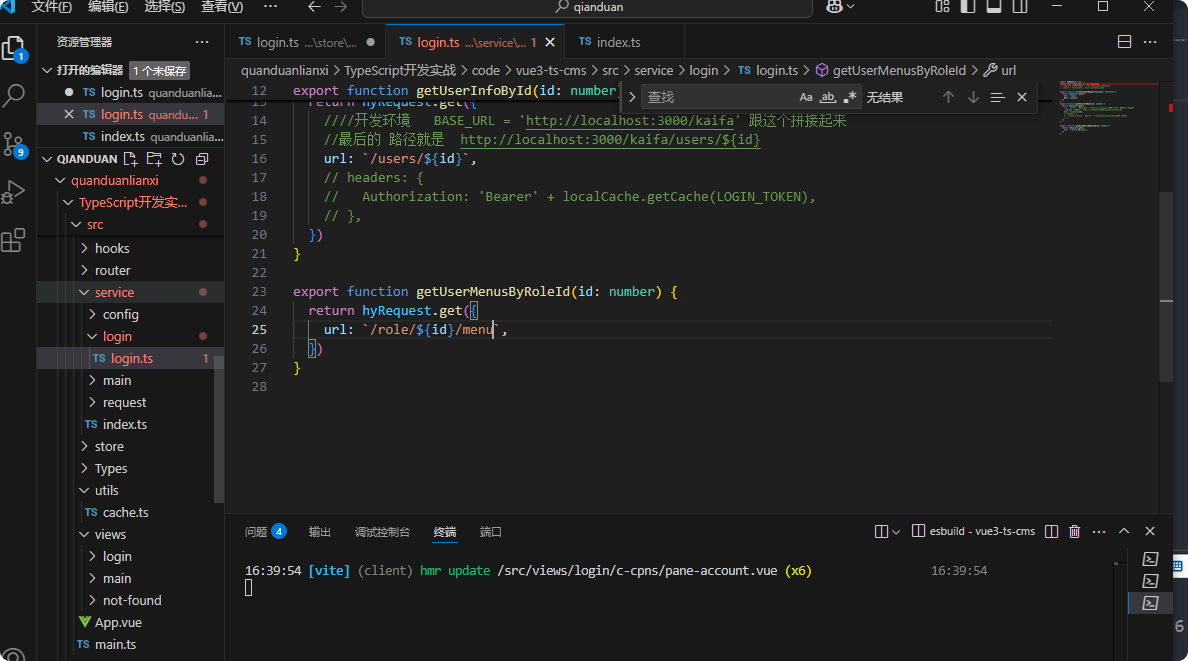
Task: Open the Source Control view
Action: pyautogui.click(x=14, y=143)
